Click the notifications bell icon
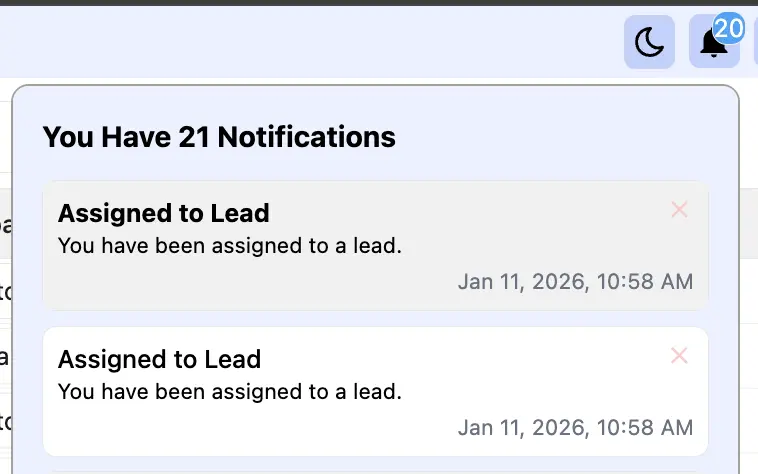The image size is (758, 474). (x=713, y=44)
